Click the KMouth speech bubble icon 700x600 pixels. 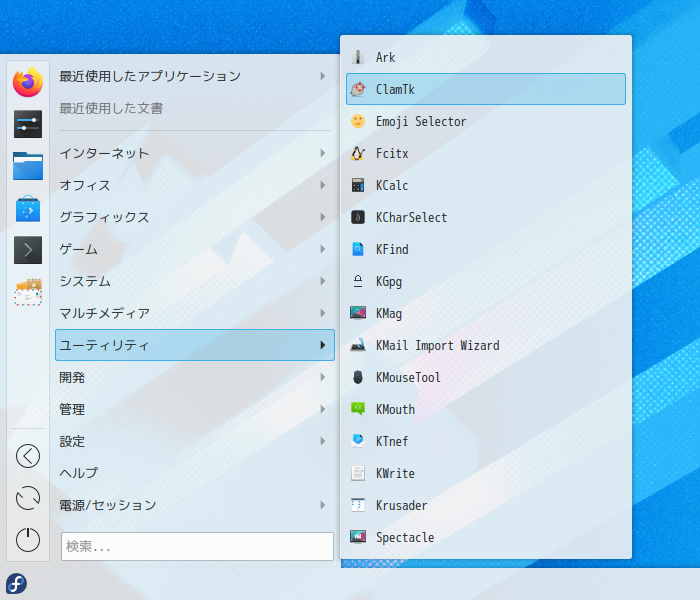(358, 409)
